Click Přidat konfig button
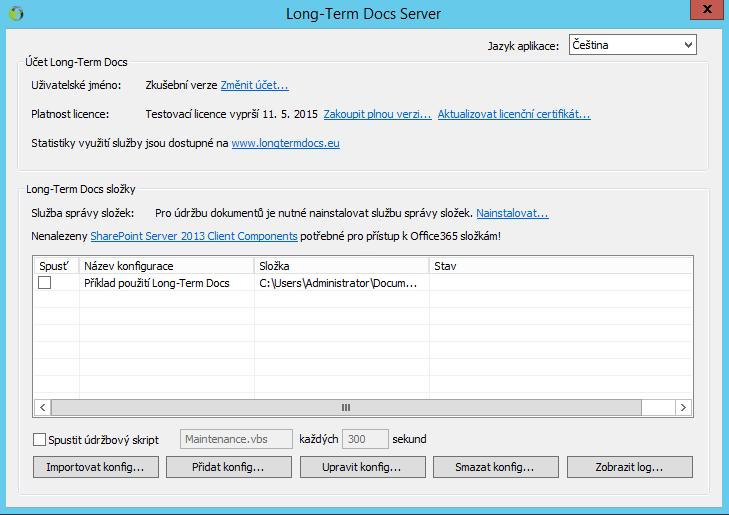This screenshot has width=729, height=515. tap(229, 467)
